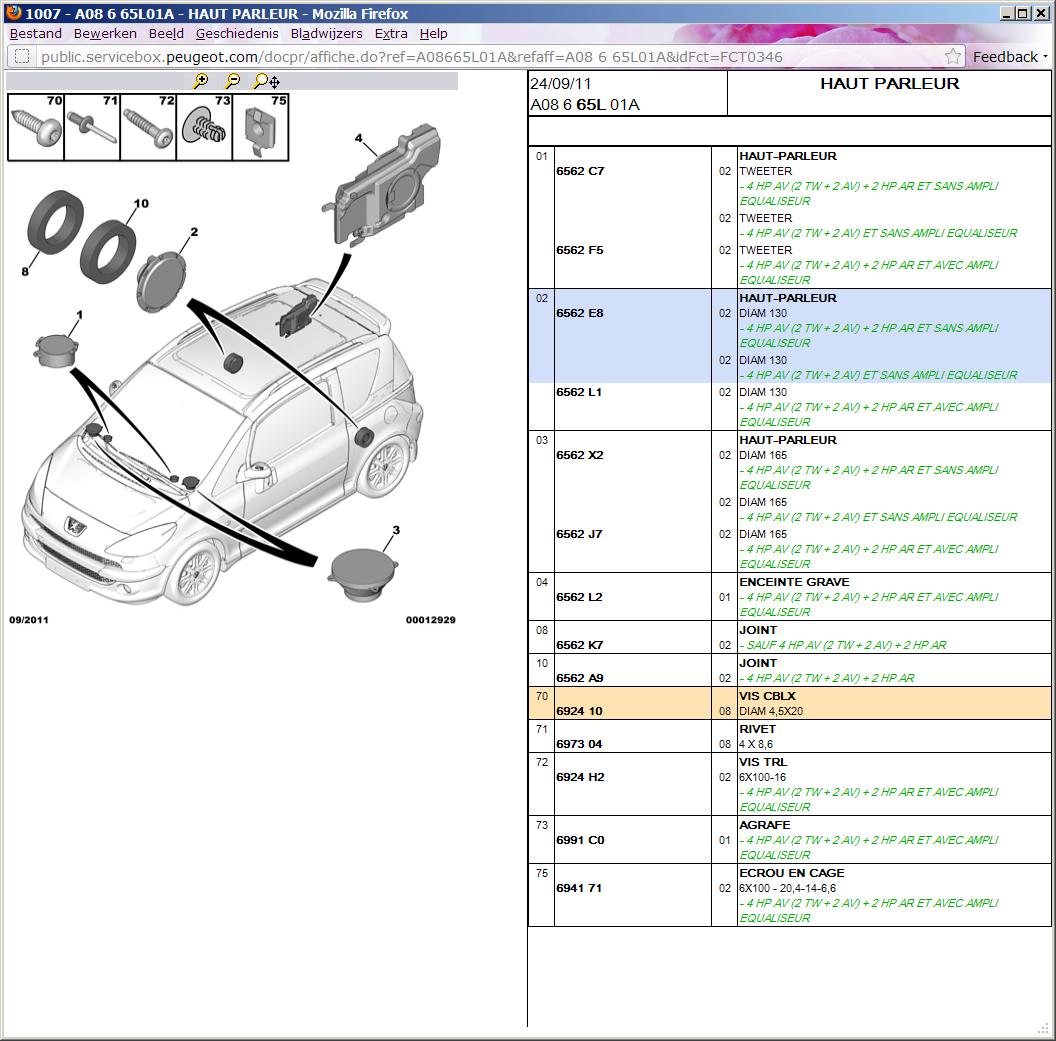
Task: Click the date 24/09/11
Action: tap(560, 83)
